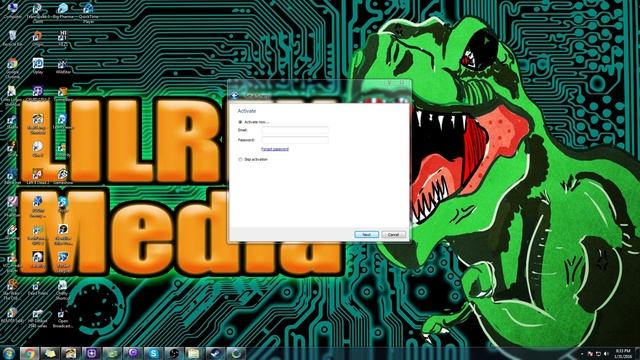Open Chrome from the taskbar
Screen dimensions: 640x360
point(29,353)
